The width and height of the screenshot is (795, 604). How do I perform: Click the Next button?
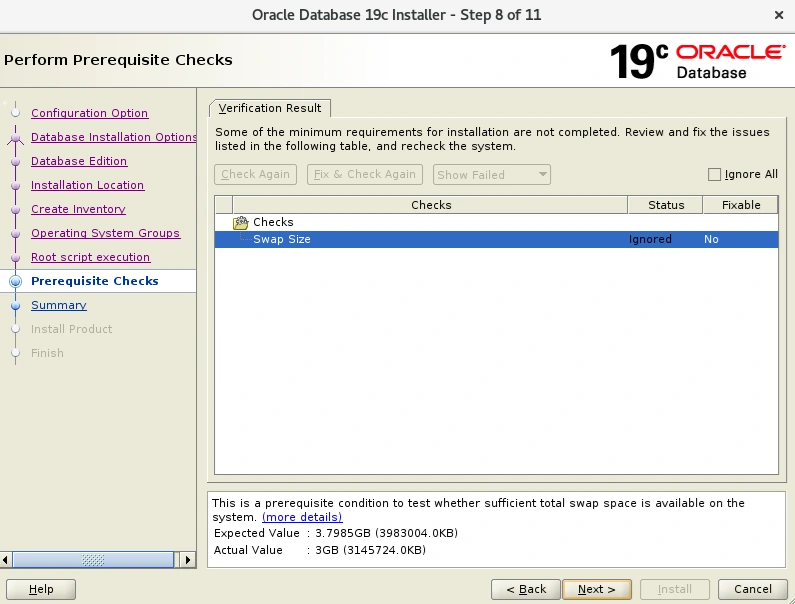pos(597,589)
